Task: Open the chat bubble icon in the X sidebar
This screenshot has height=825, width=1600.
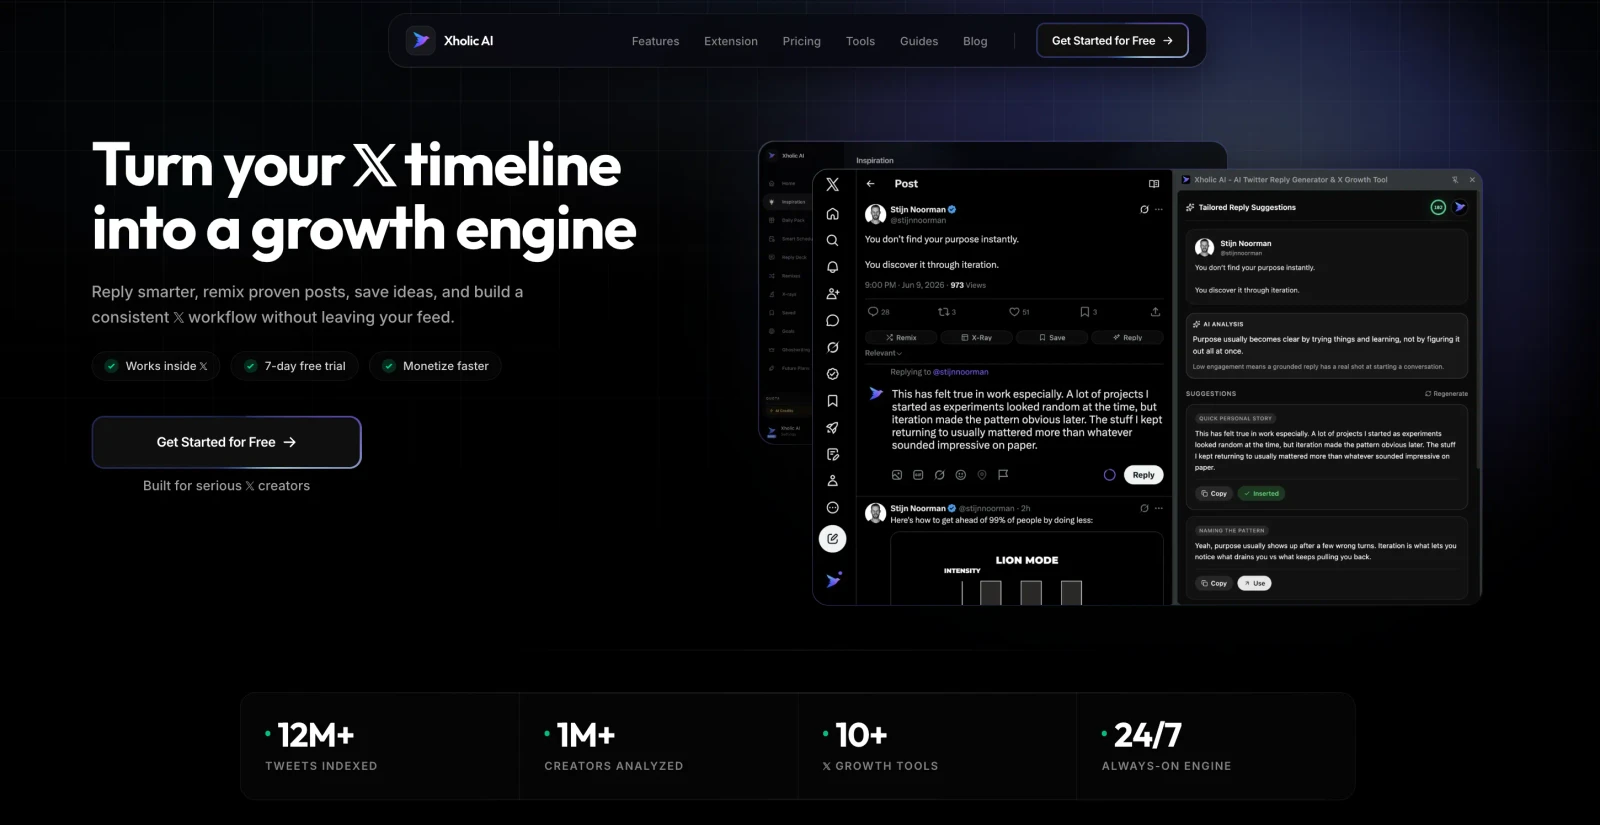Action: pos(832,321)
